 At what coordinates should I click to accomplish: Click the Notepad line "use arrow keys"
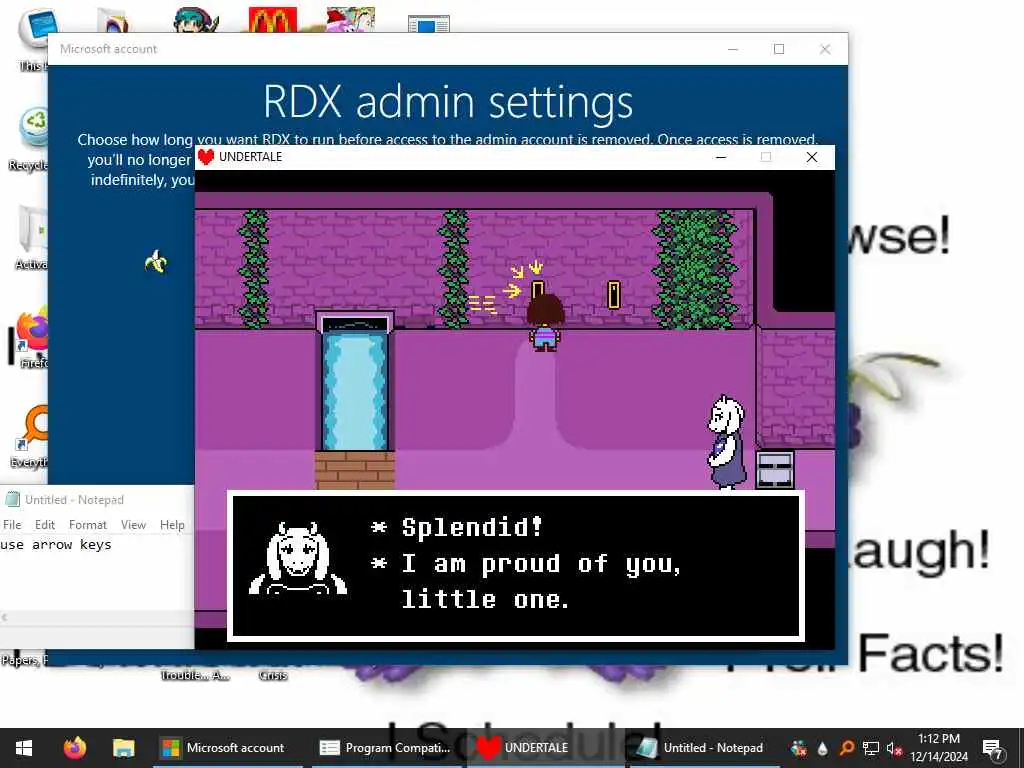pyautogui.click(x=56, y=545)
